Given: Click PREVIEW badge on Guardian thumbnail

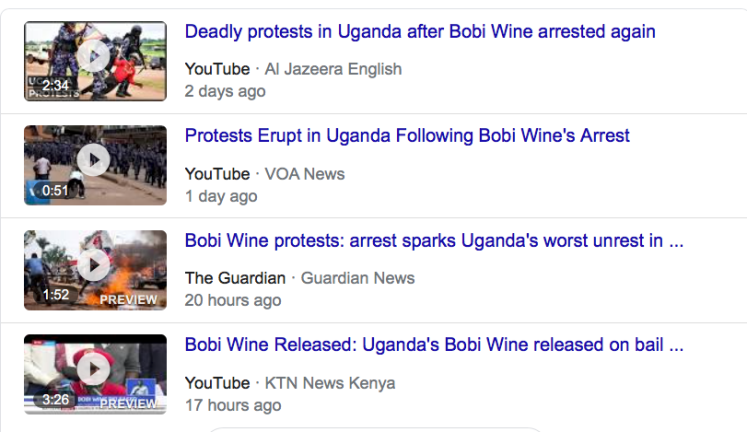Looking at the screenshot, I should click(129, 299).
